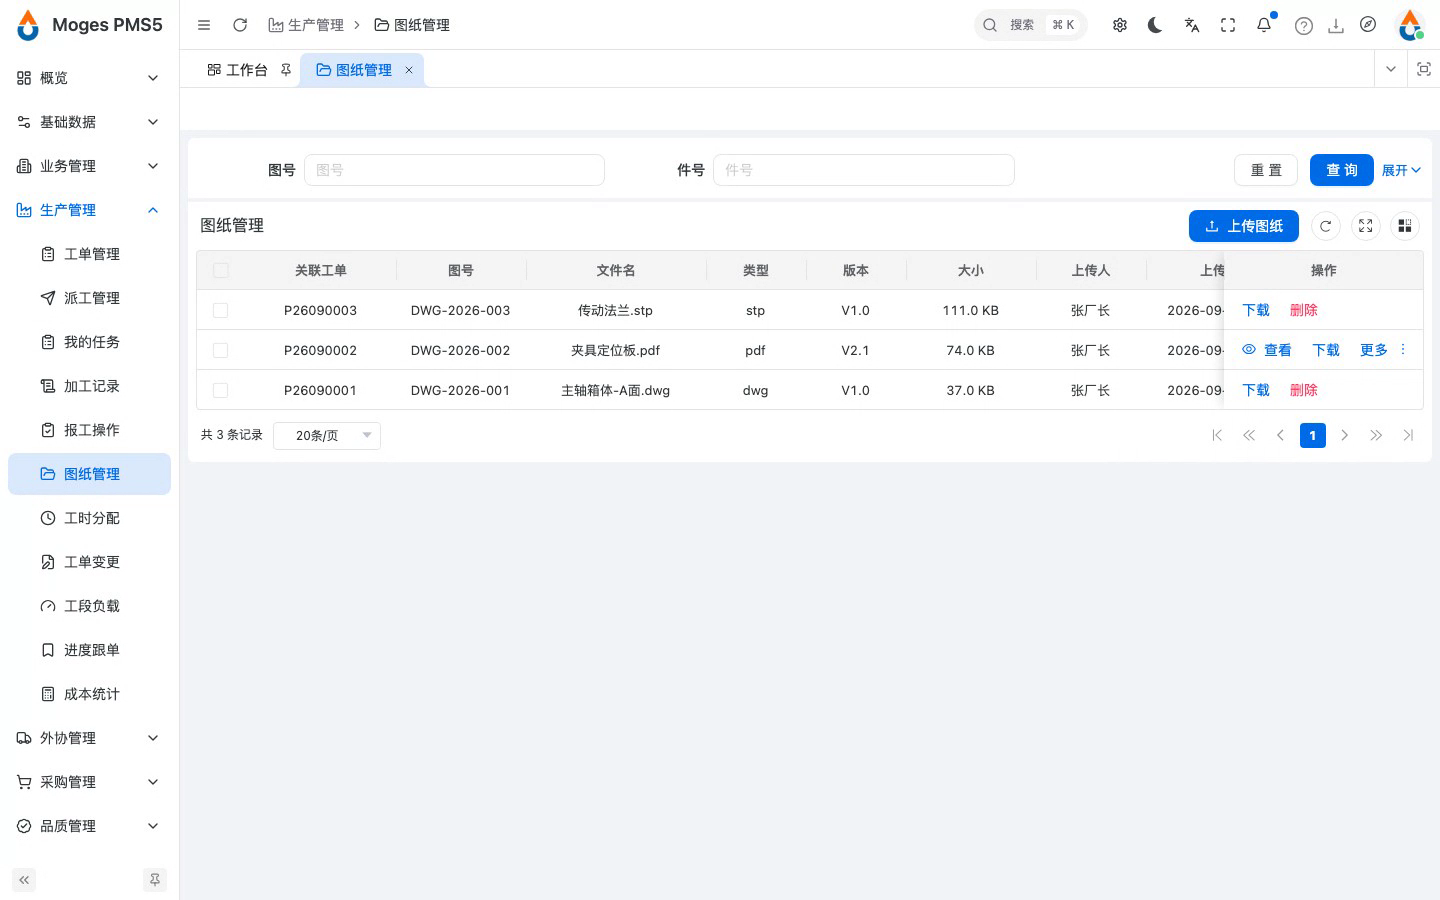This screenshot has height=900, width=1440.
Task: Switch to dark mode moon icon
Action: point(1156,25)
